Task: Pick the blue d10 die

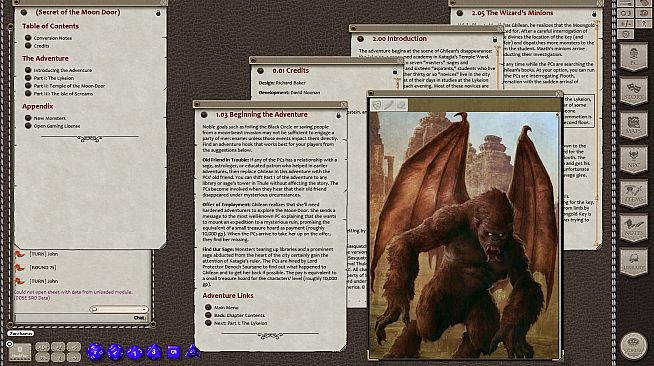Action: click(x=134, y=352)
